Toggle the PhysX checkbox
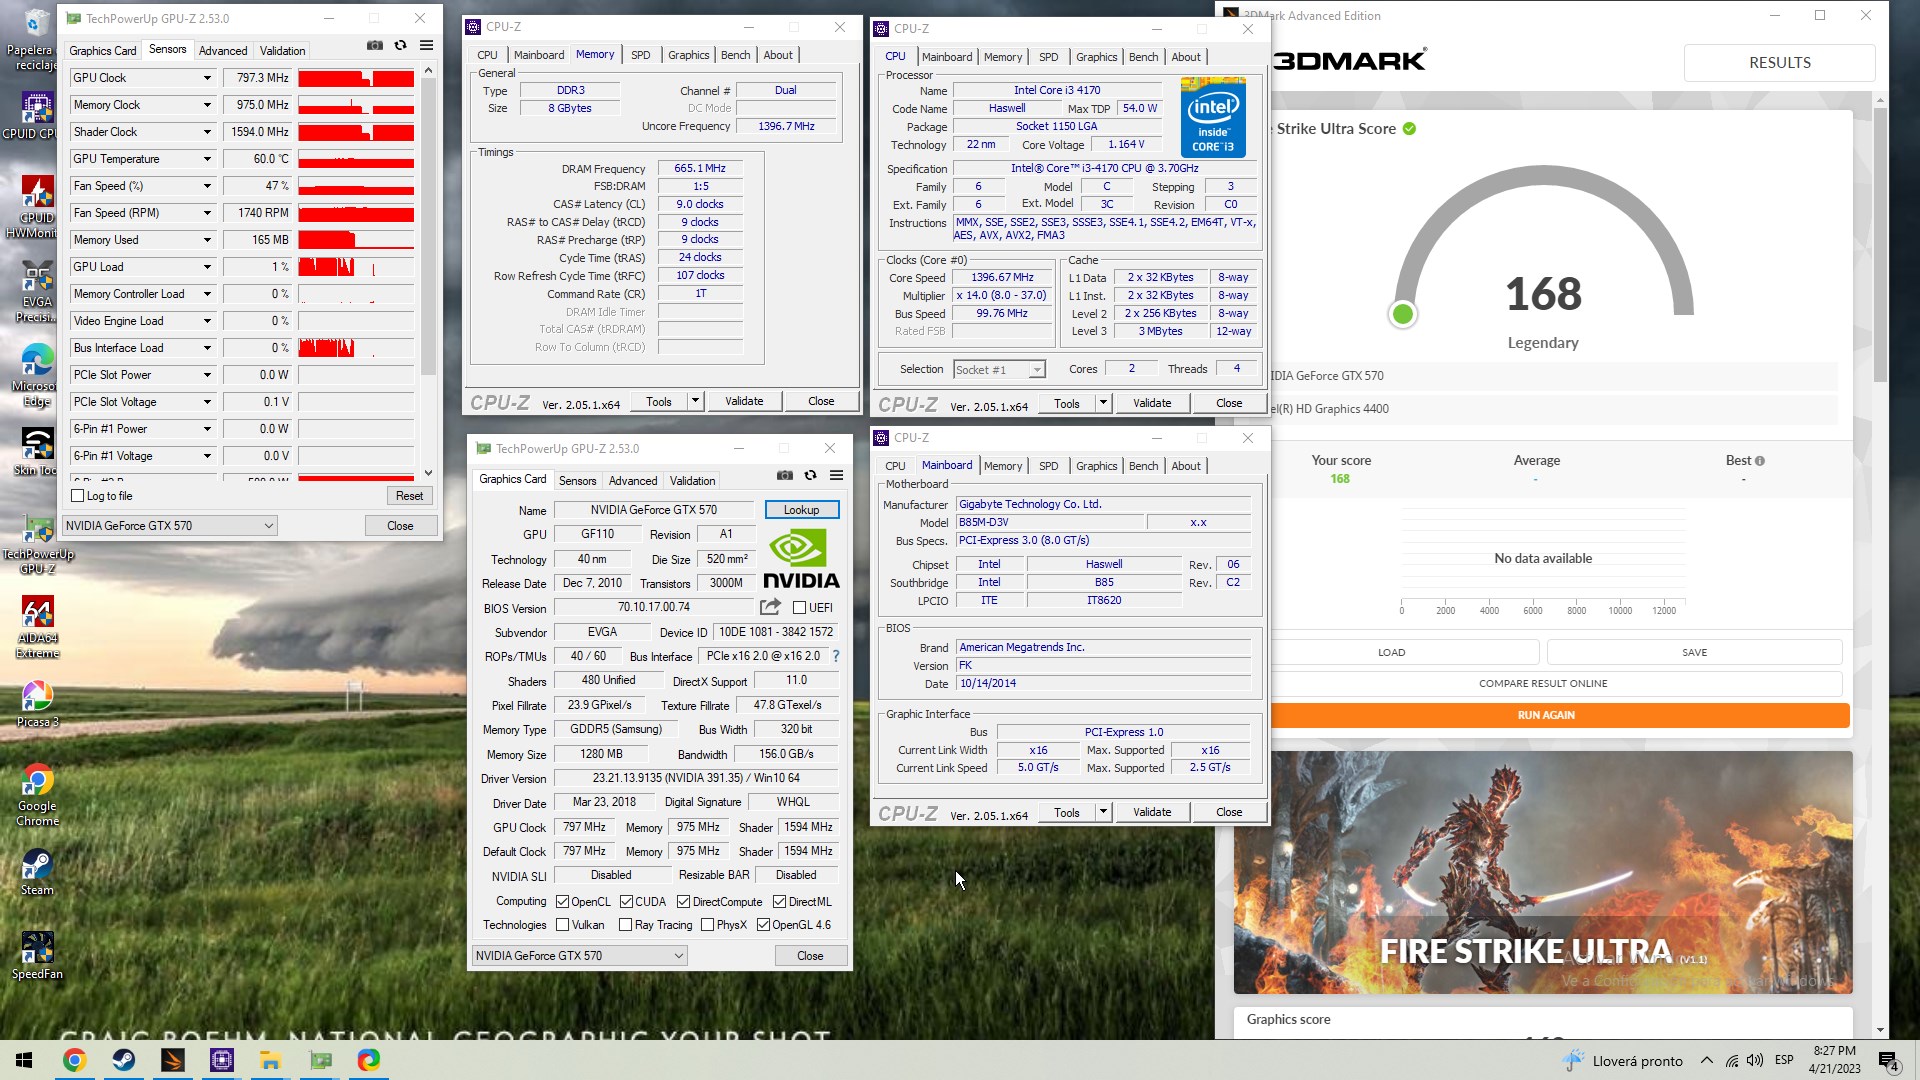 click(707, 925)
